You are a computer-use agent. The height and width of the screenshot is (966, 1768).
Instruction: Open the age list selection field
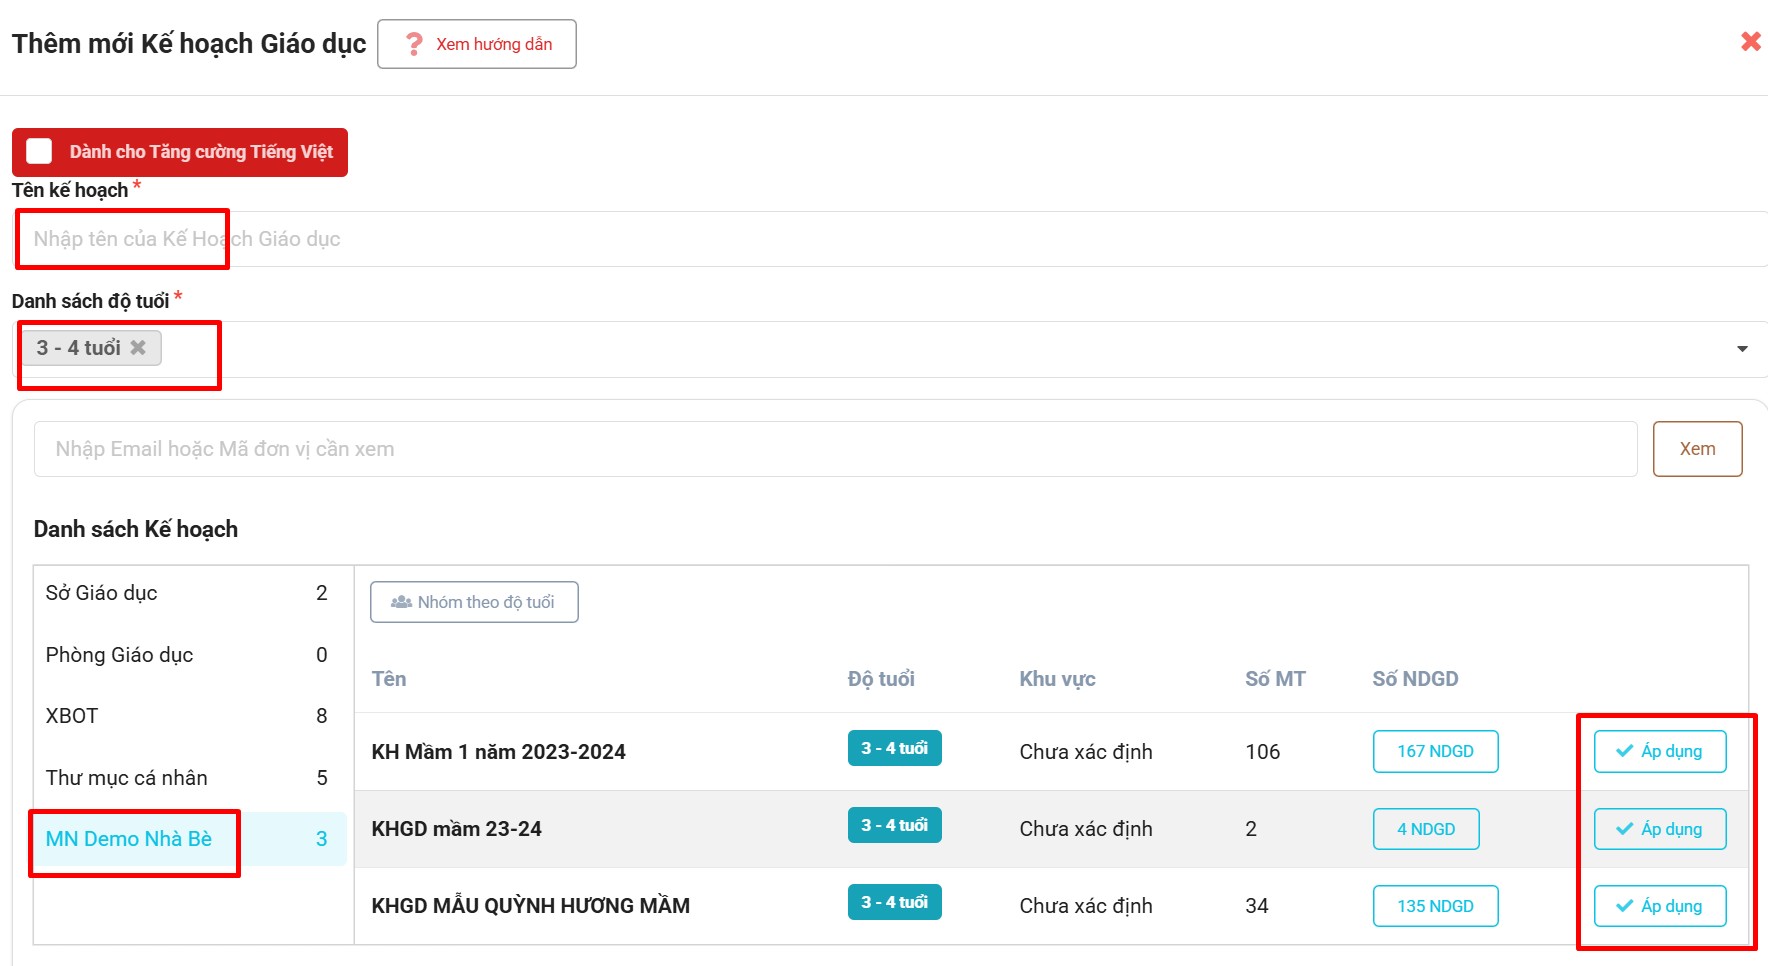(900, 349)
